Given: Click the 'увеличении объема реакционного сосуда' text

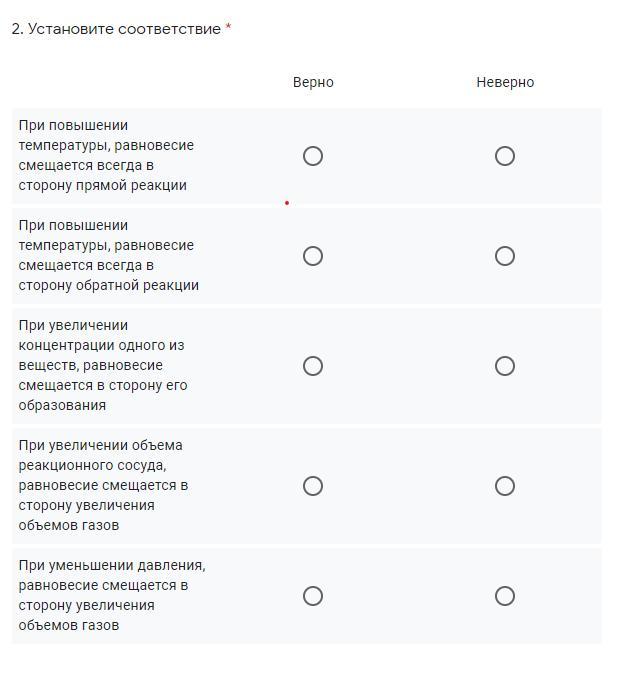Looking at the screenshot, I should 103,485.
